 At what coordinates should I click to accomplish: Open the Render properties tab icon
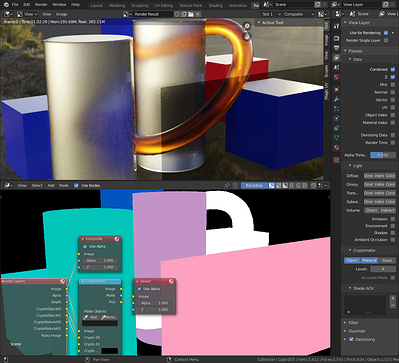[x=336, y=38]
